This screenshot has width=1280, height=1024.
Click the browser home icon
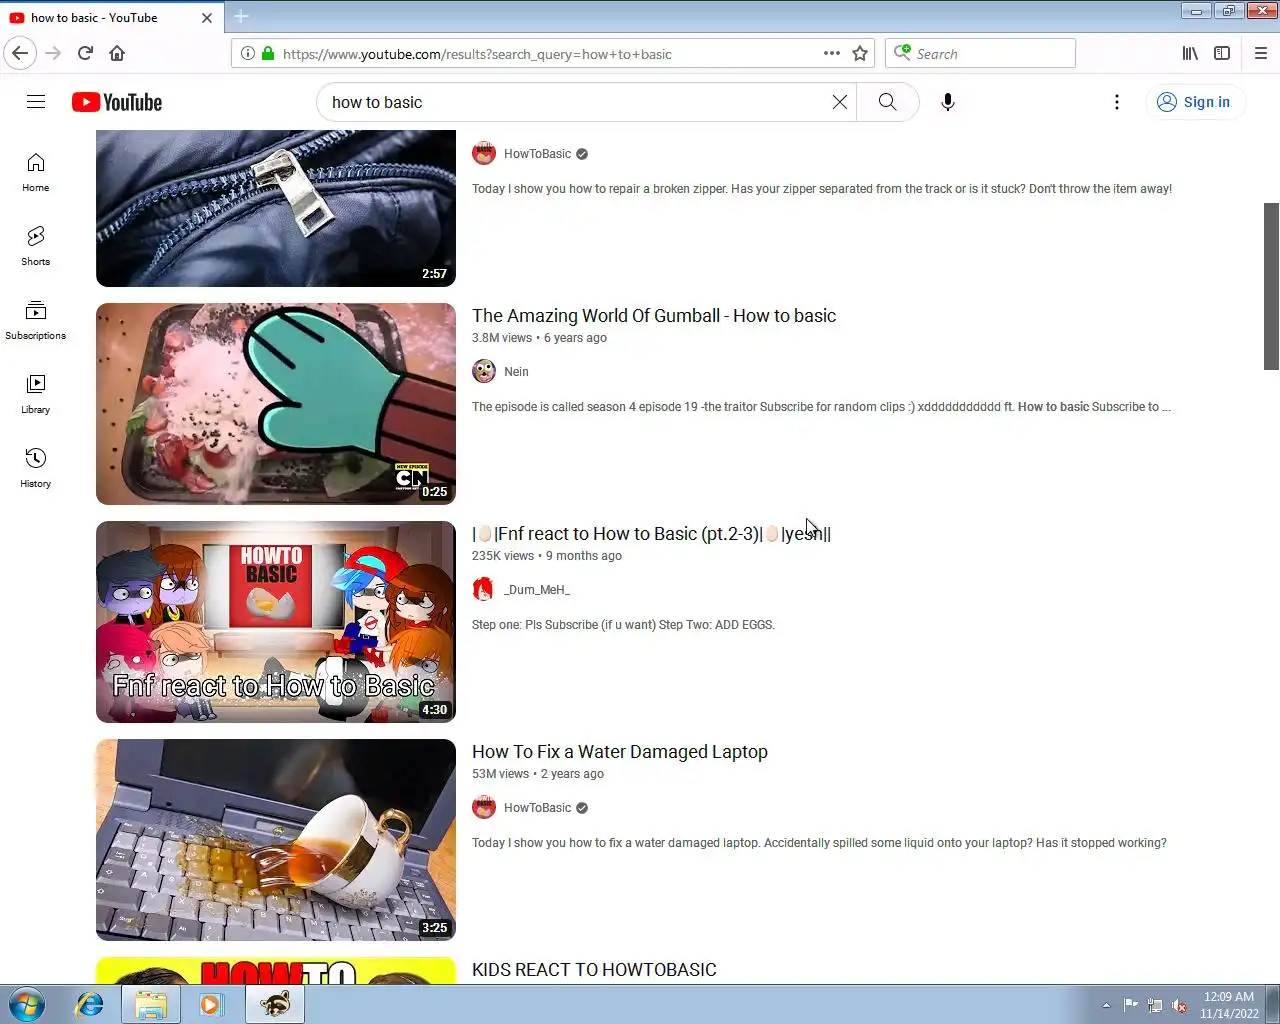(117, 53)
